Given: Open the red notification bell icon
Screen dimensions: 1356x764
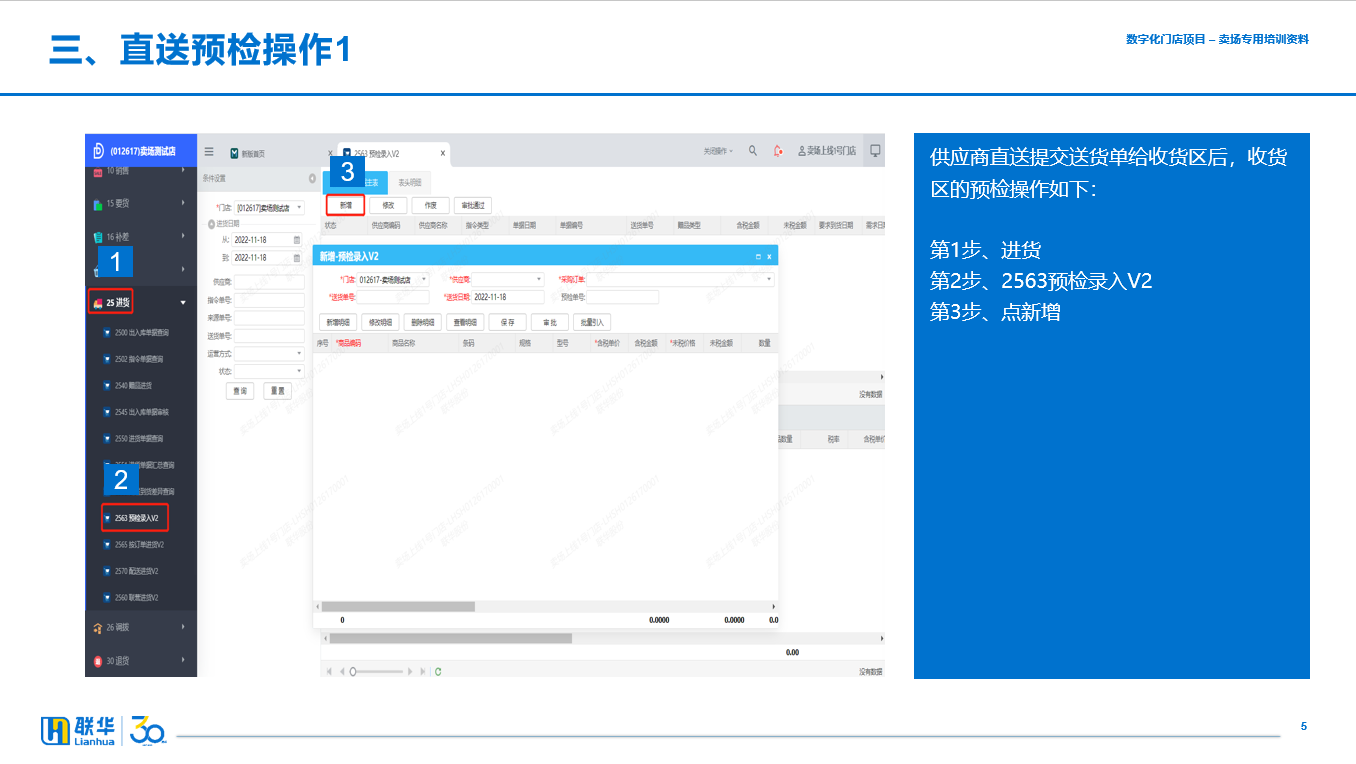Looking at the screenshot, I should coord(778,151).
